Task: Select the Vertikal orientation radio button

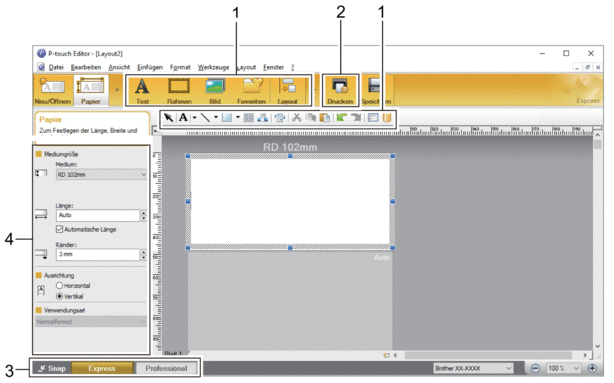Action: coord(60,296)
